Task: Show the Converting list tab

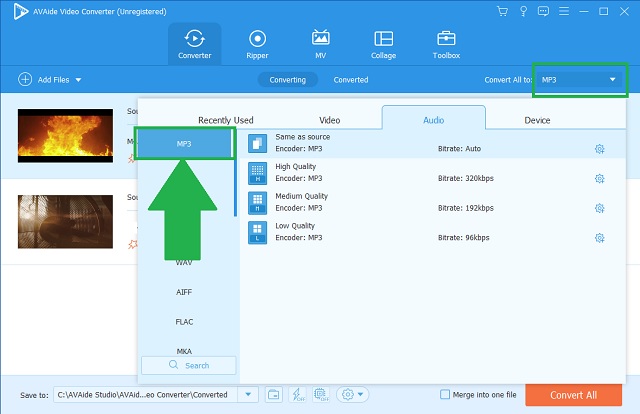Action: tap(288, 80)
